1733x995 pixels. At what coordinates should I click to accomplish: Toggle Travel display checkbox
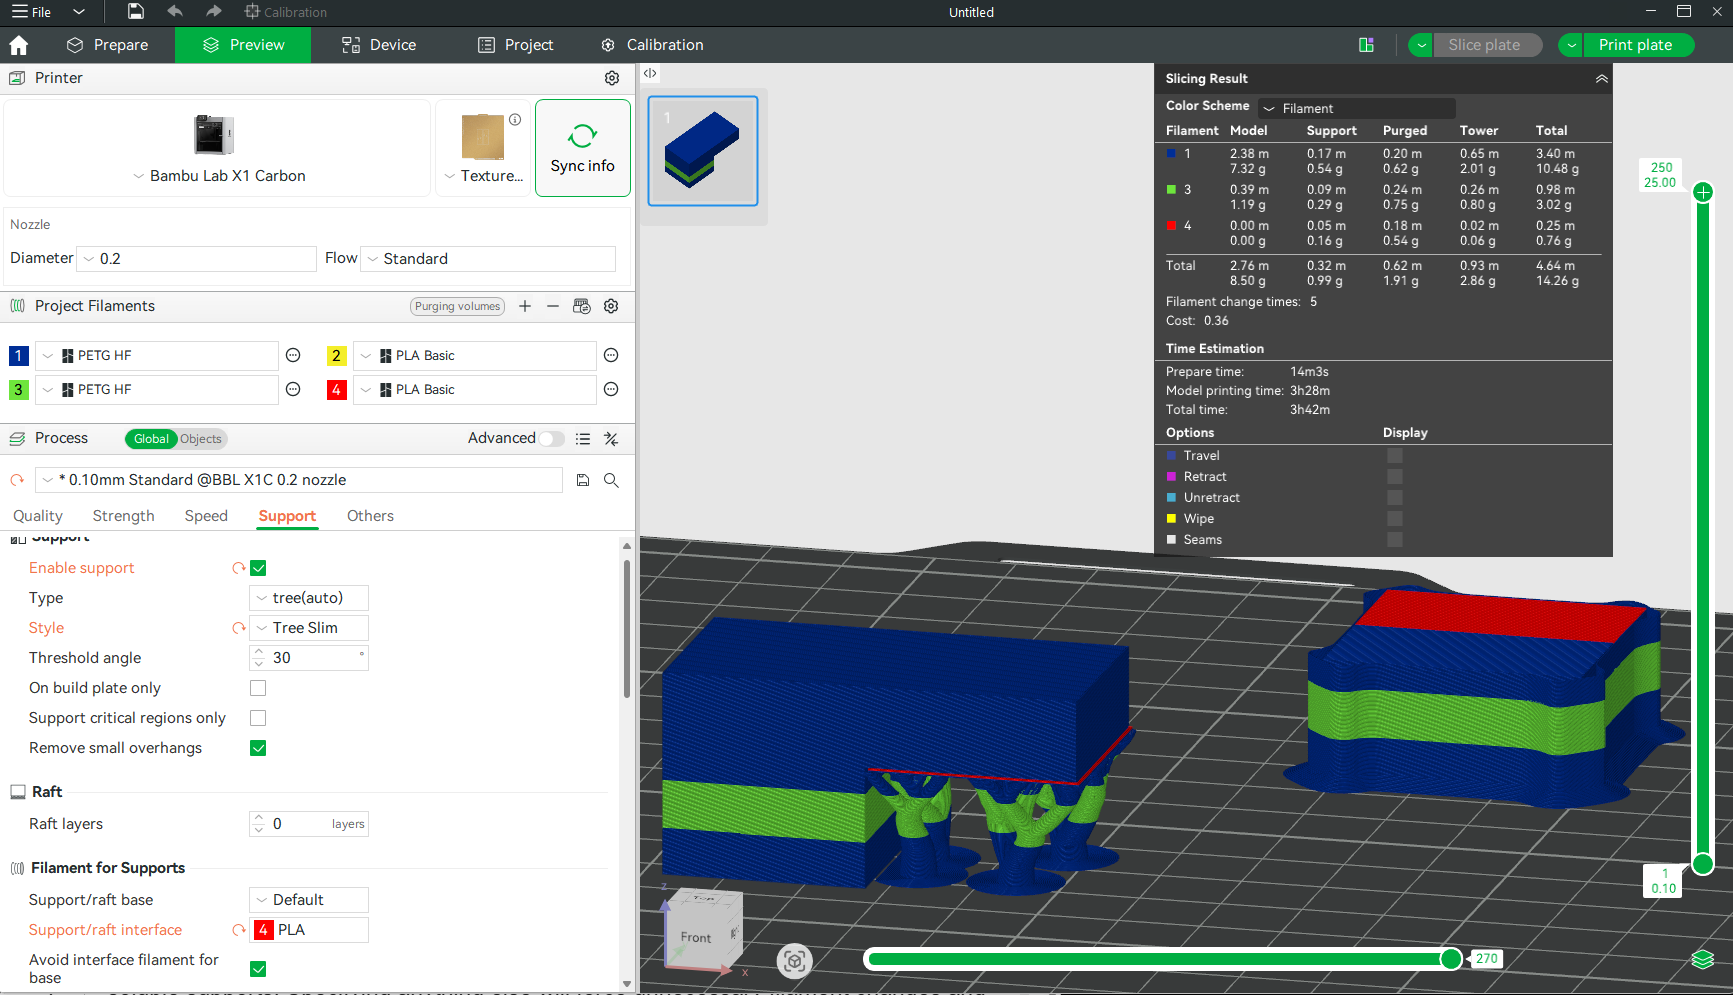pos(1395,456)
